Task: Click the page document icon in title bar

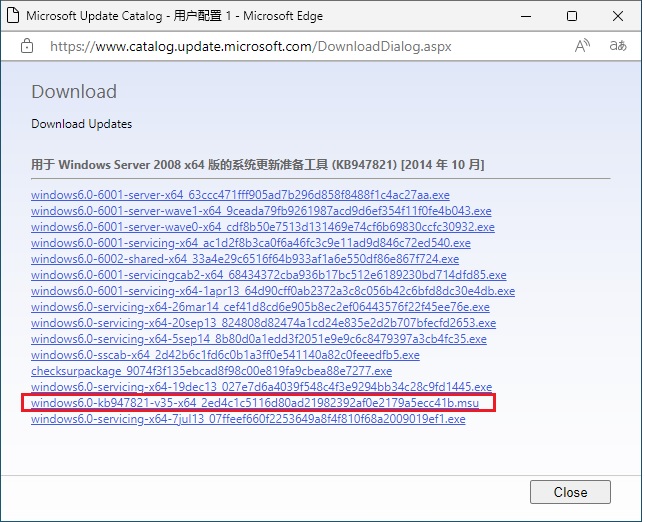Action: pyautogui.click(x=13, y=16)
